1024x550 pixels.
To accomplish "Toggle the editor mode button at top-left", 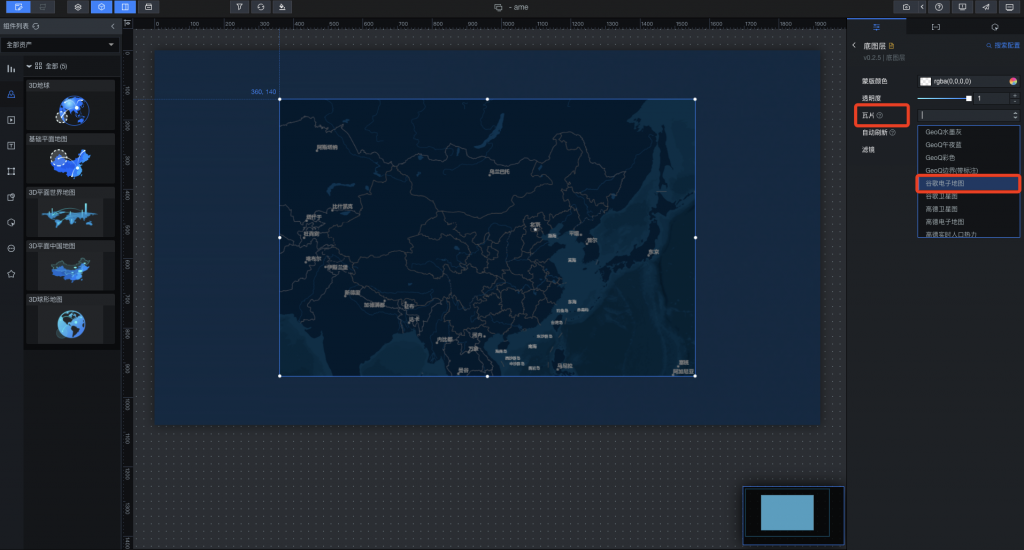I will coord(18,7).
